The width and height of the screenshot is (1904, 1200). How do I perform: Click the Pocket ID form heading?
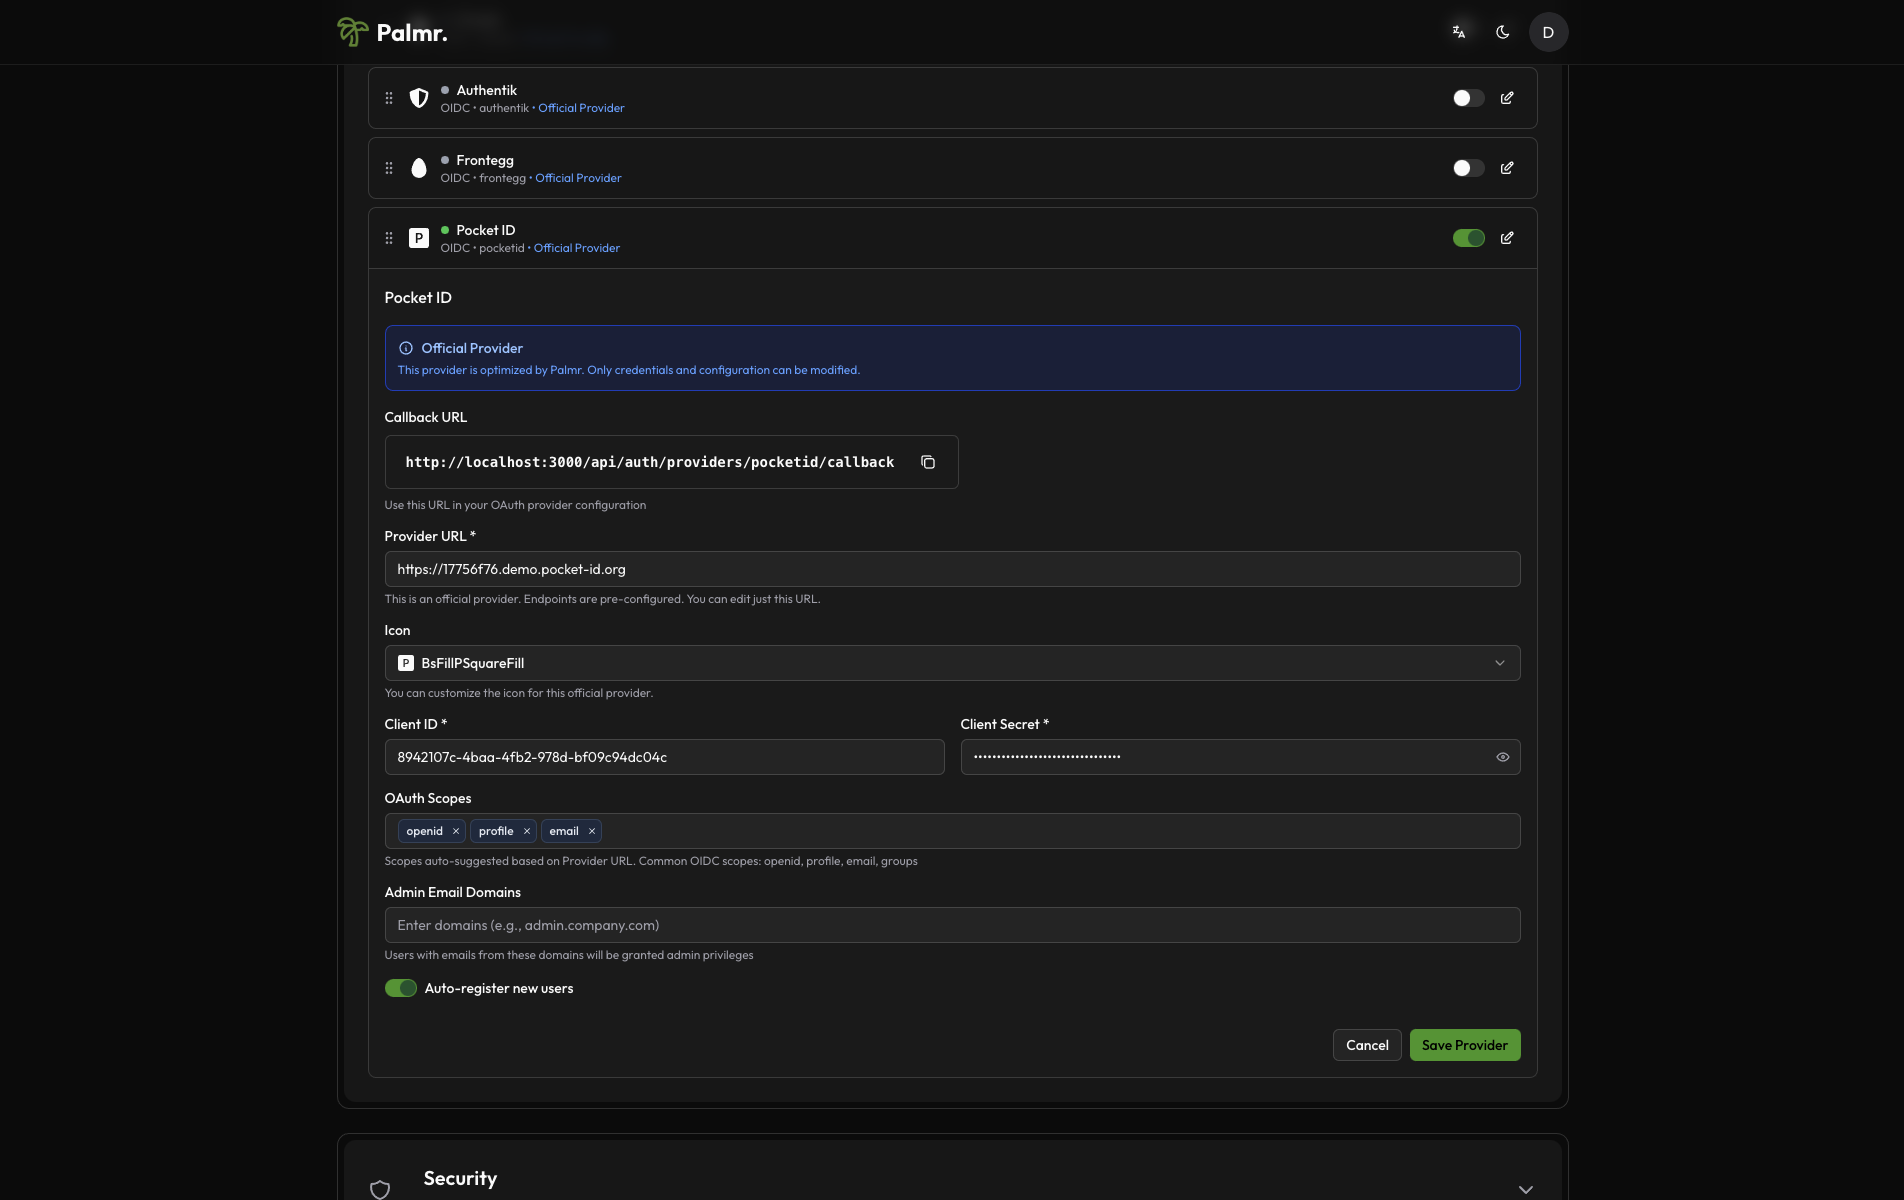click(418, 297)
